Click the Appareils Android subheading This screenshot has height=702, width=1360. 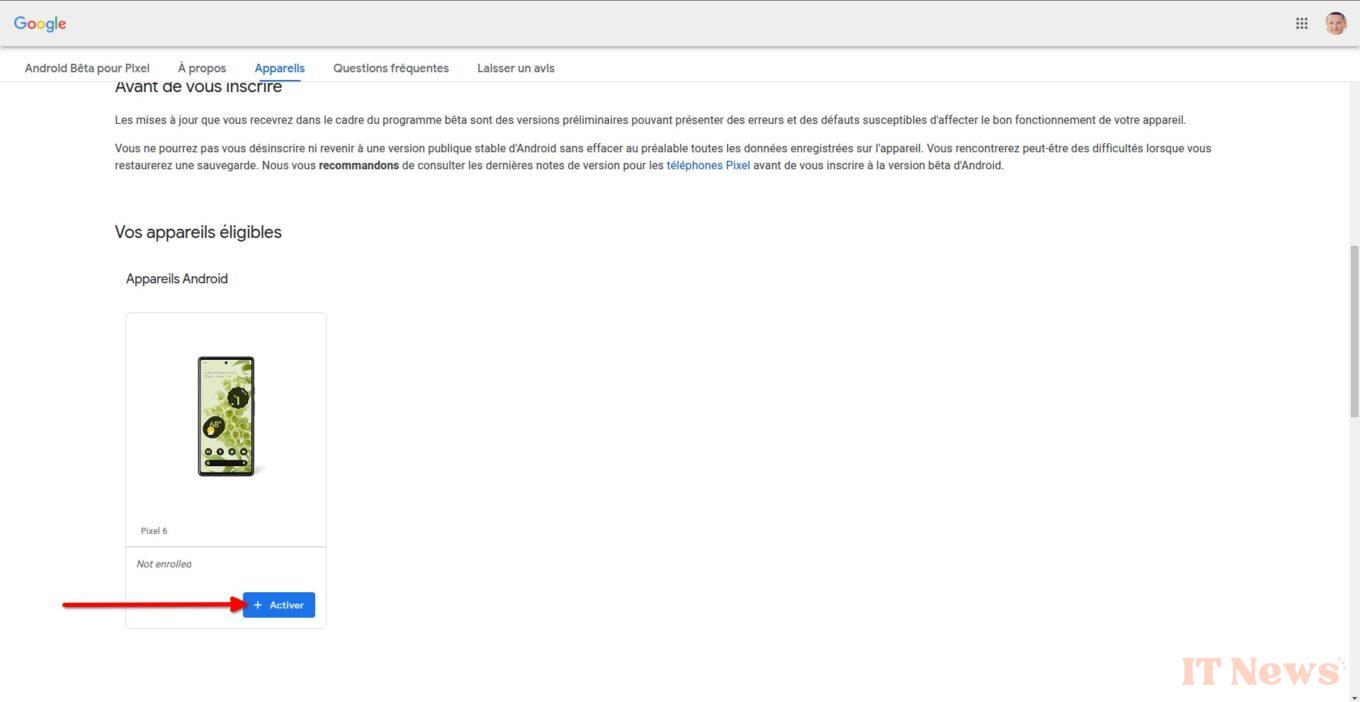tap(177, 279)
